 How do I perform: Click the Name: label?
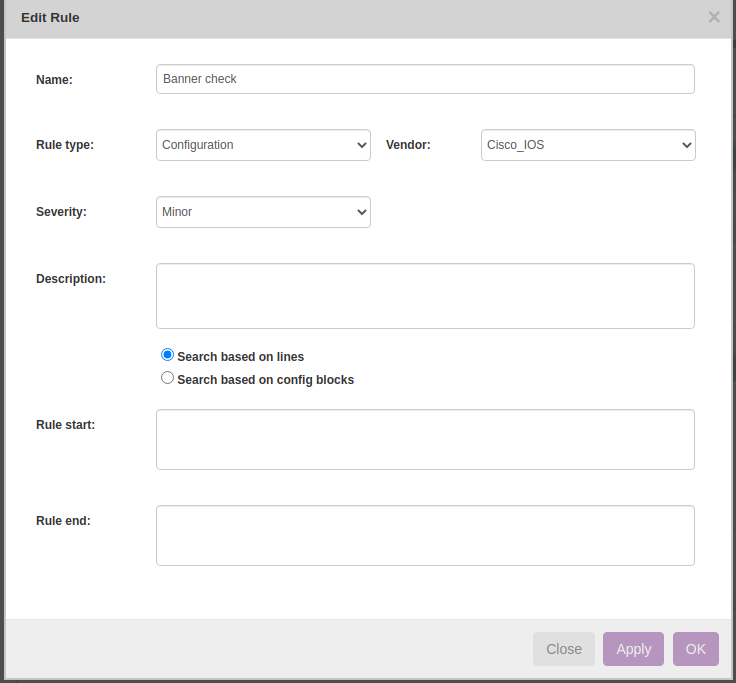click(54, 80)
